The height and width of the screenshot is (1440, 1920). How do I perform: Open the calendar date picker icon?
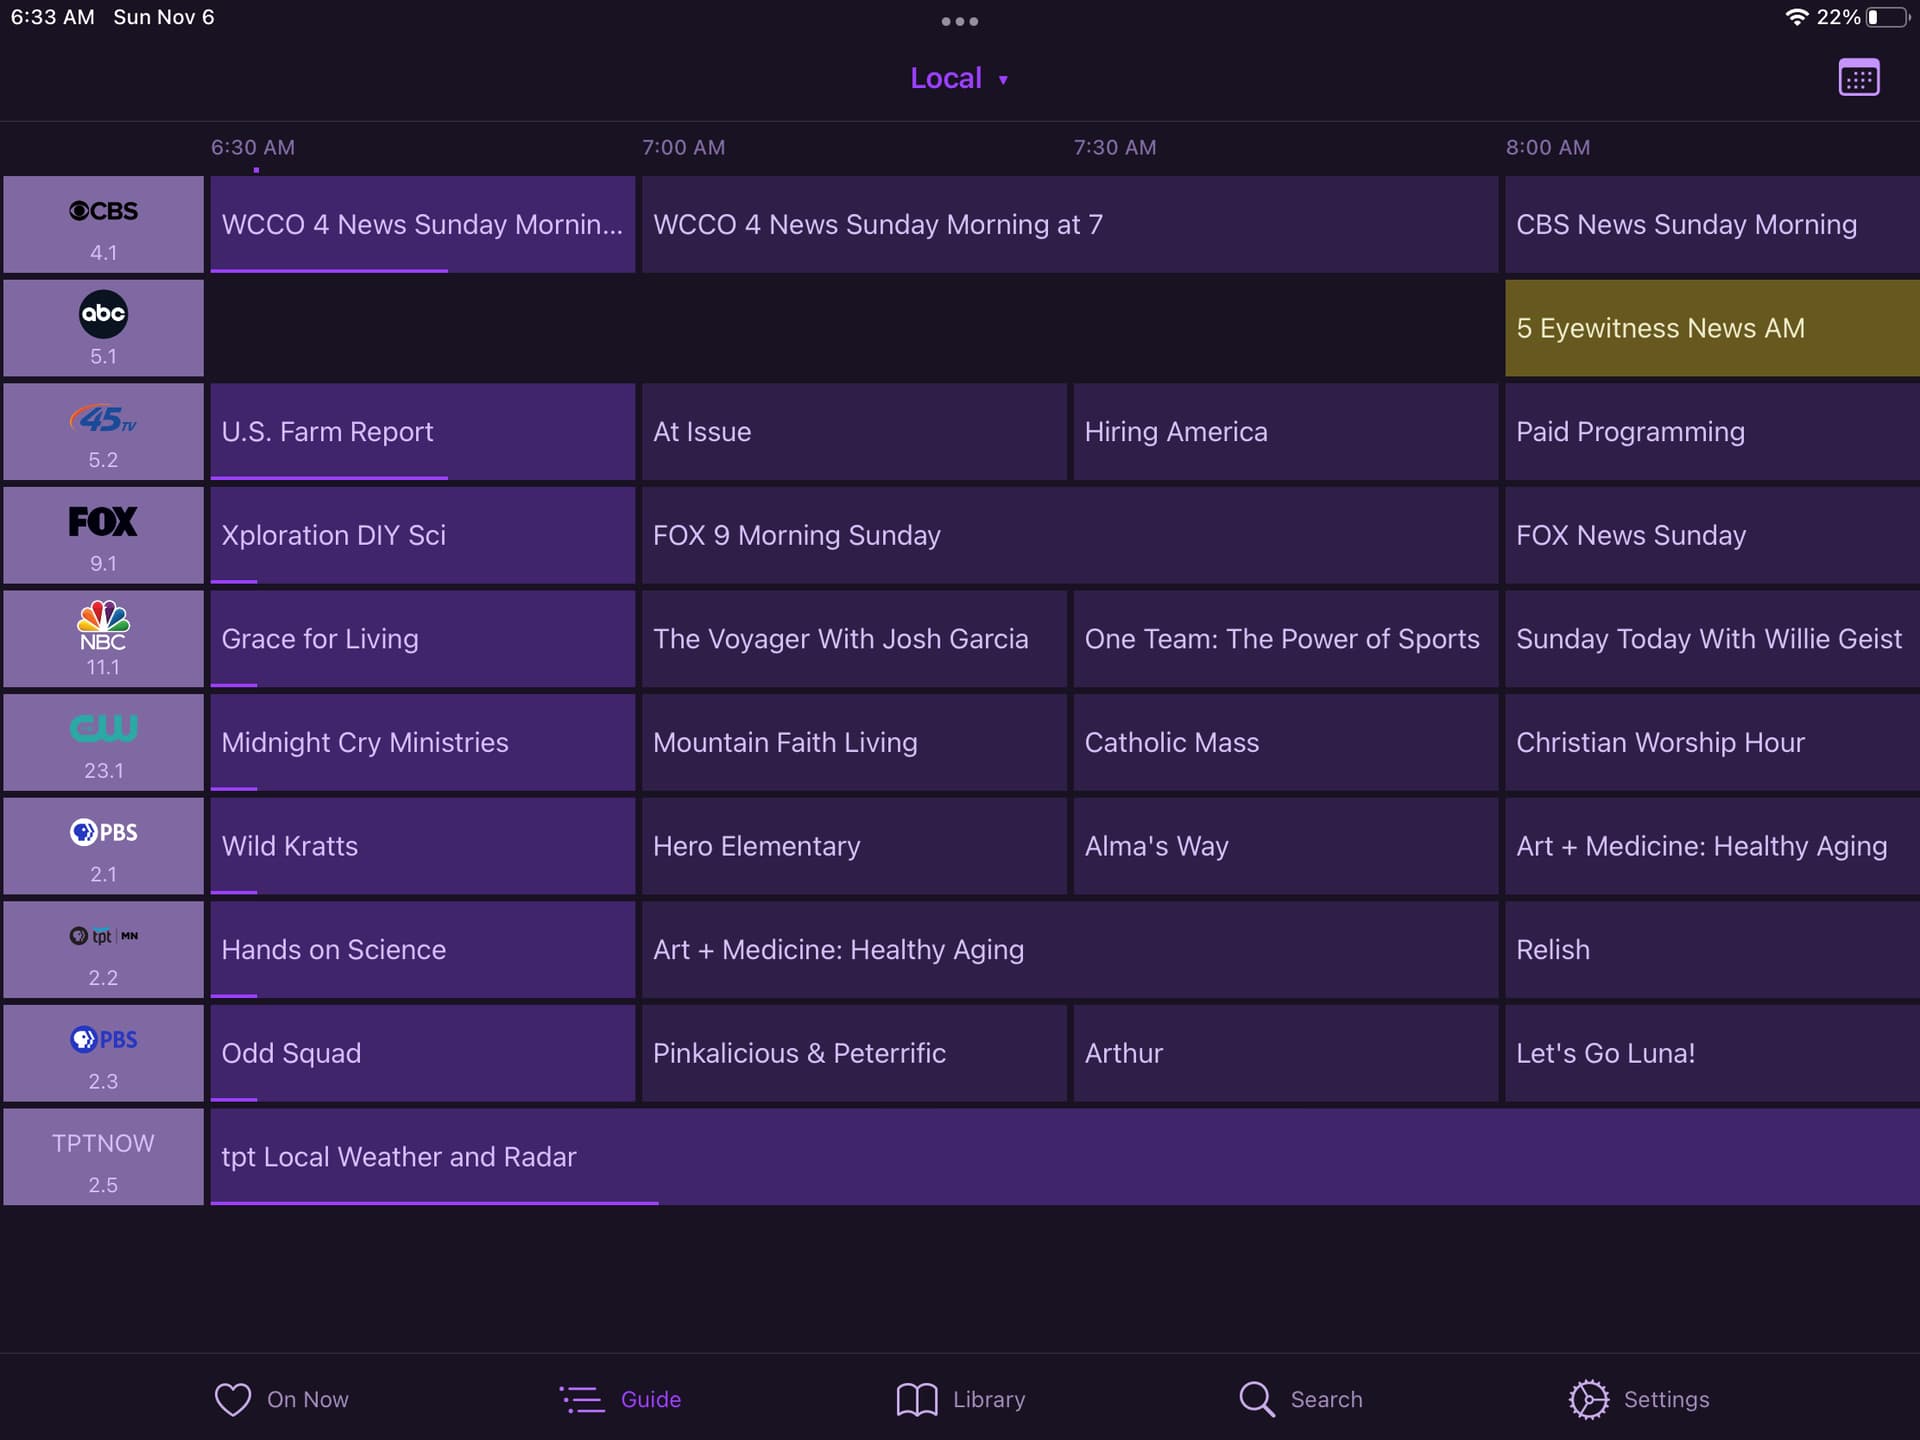click(1858, 78)
